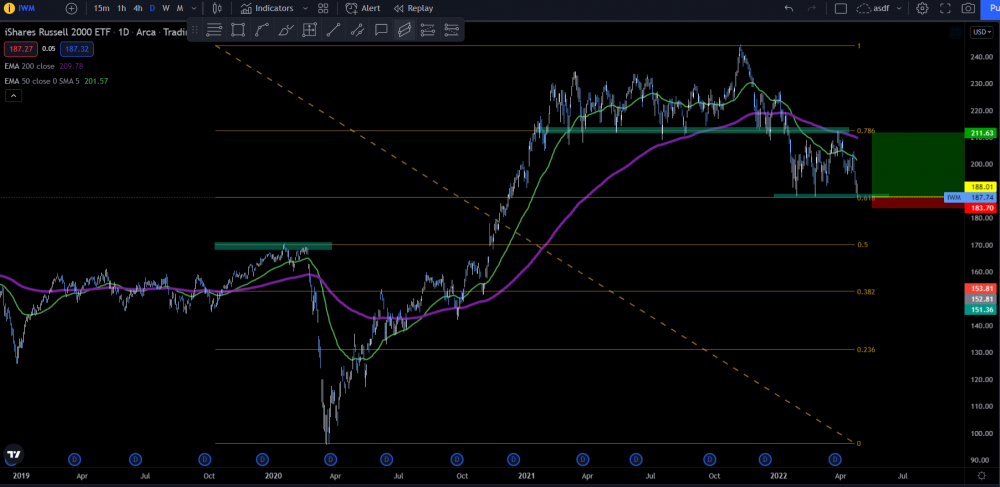Collapse the indicator legend arrow

(x=13, y=96)
